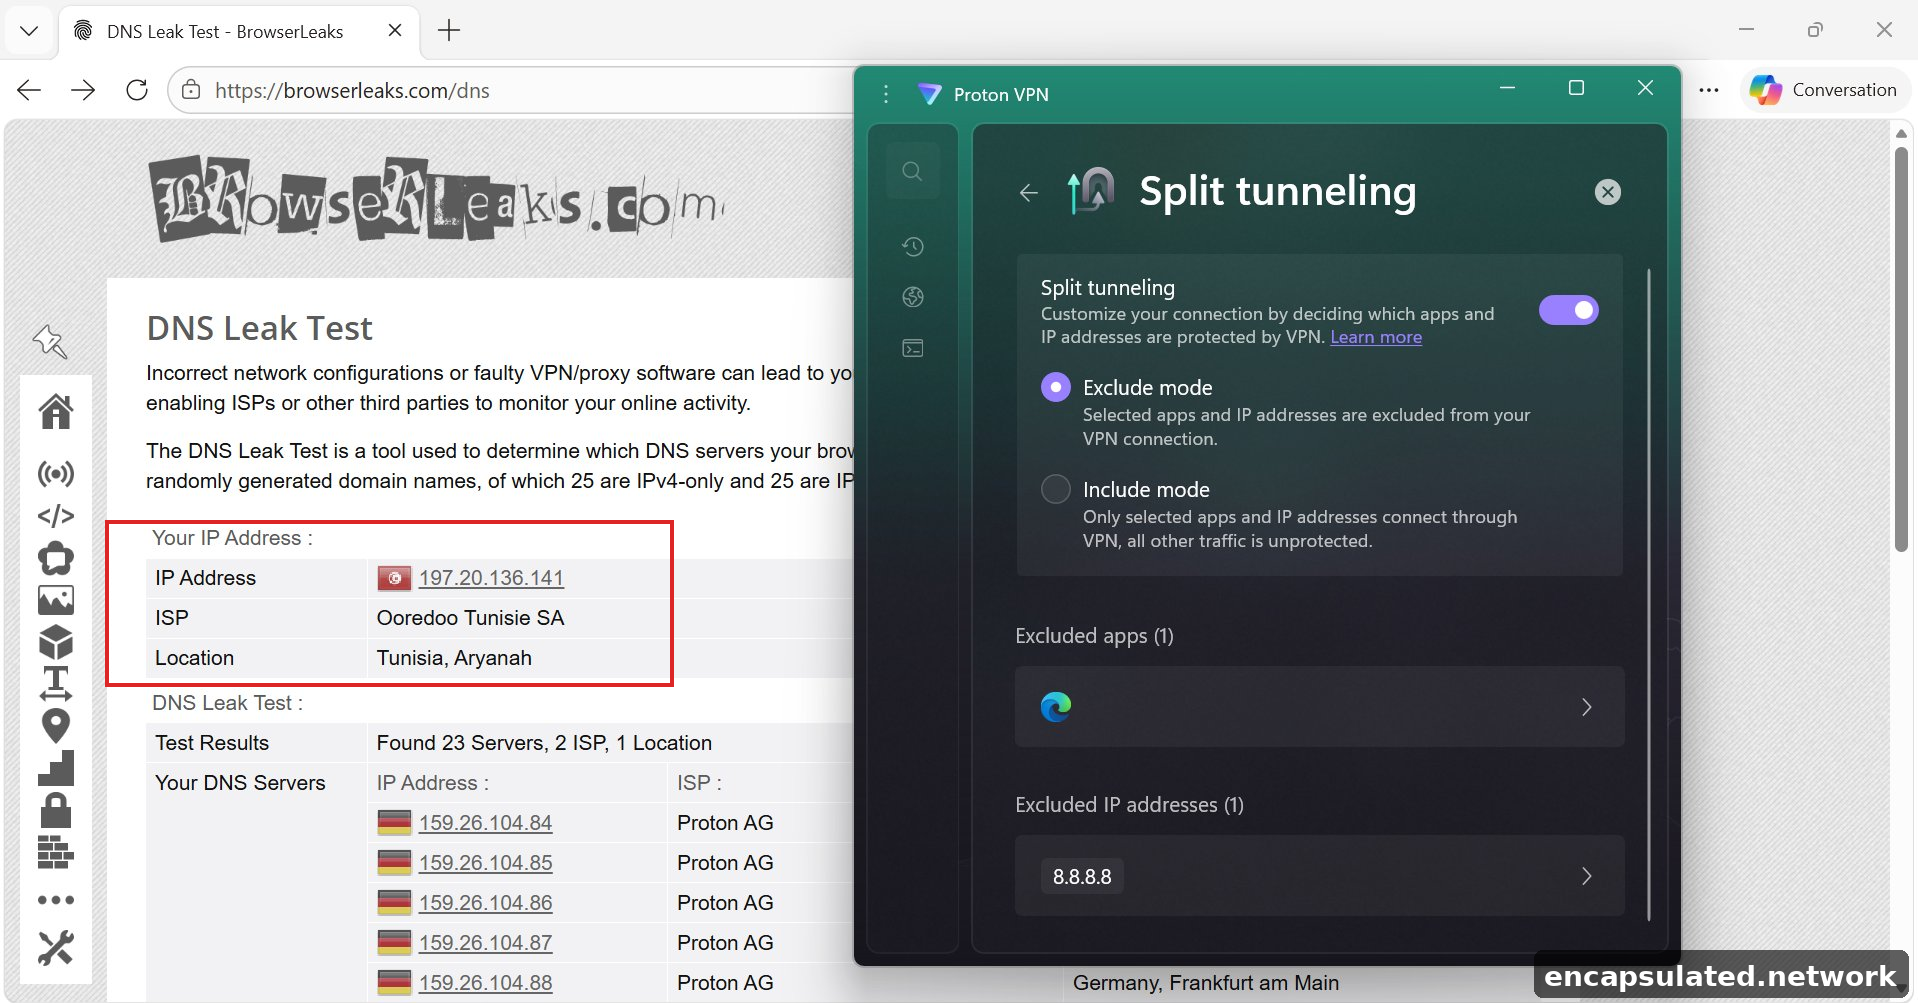The width and height of the screenshot is (1918, 1003).
Task: Open IP address link 197.20.136.141
Action: click(491, 578)
